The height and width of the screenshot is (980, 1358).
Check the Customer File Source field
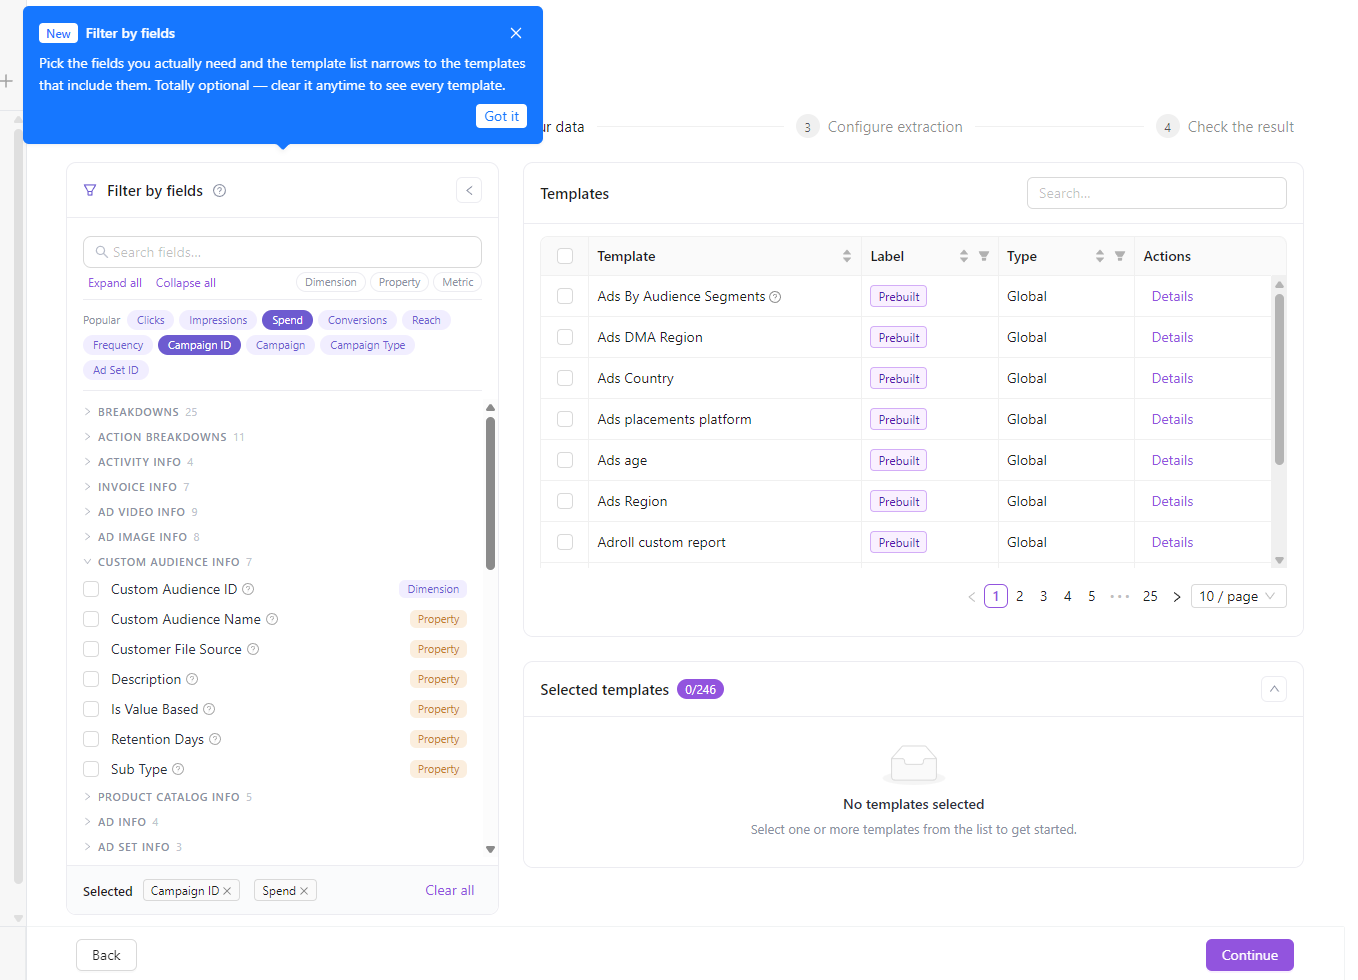point(91,649)
